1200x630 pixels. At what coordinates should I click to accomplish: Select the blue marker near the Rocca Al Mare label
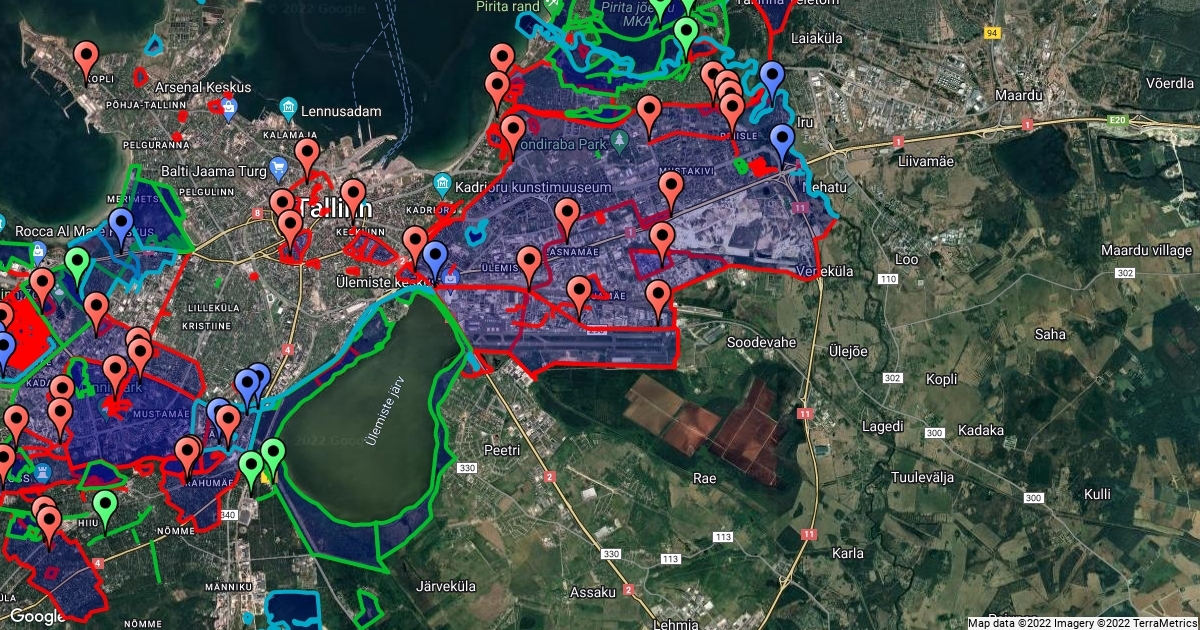pos(121,228)
